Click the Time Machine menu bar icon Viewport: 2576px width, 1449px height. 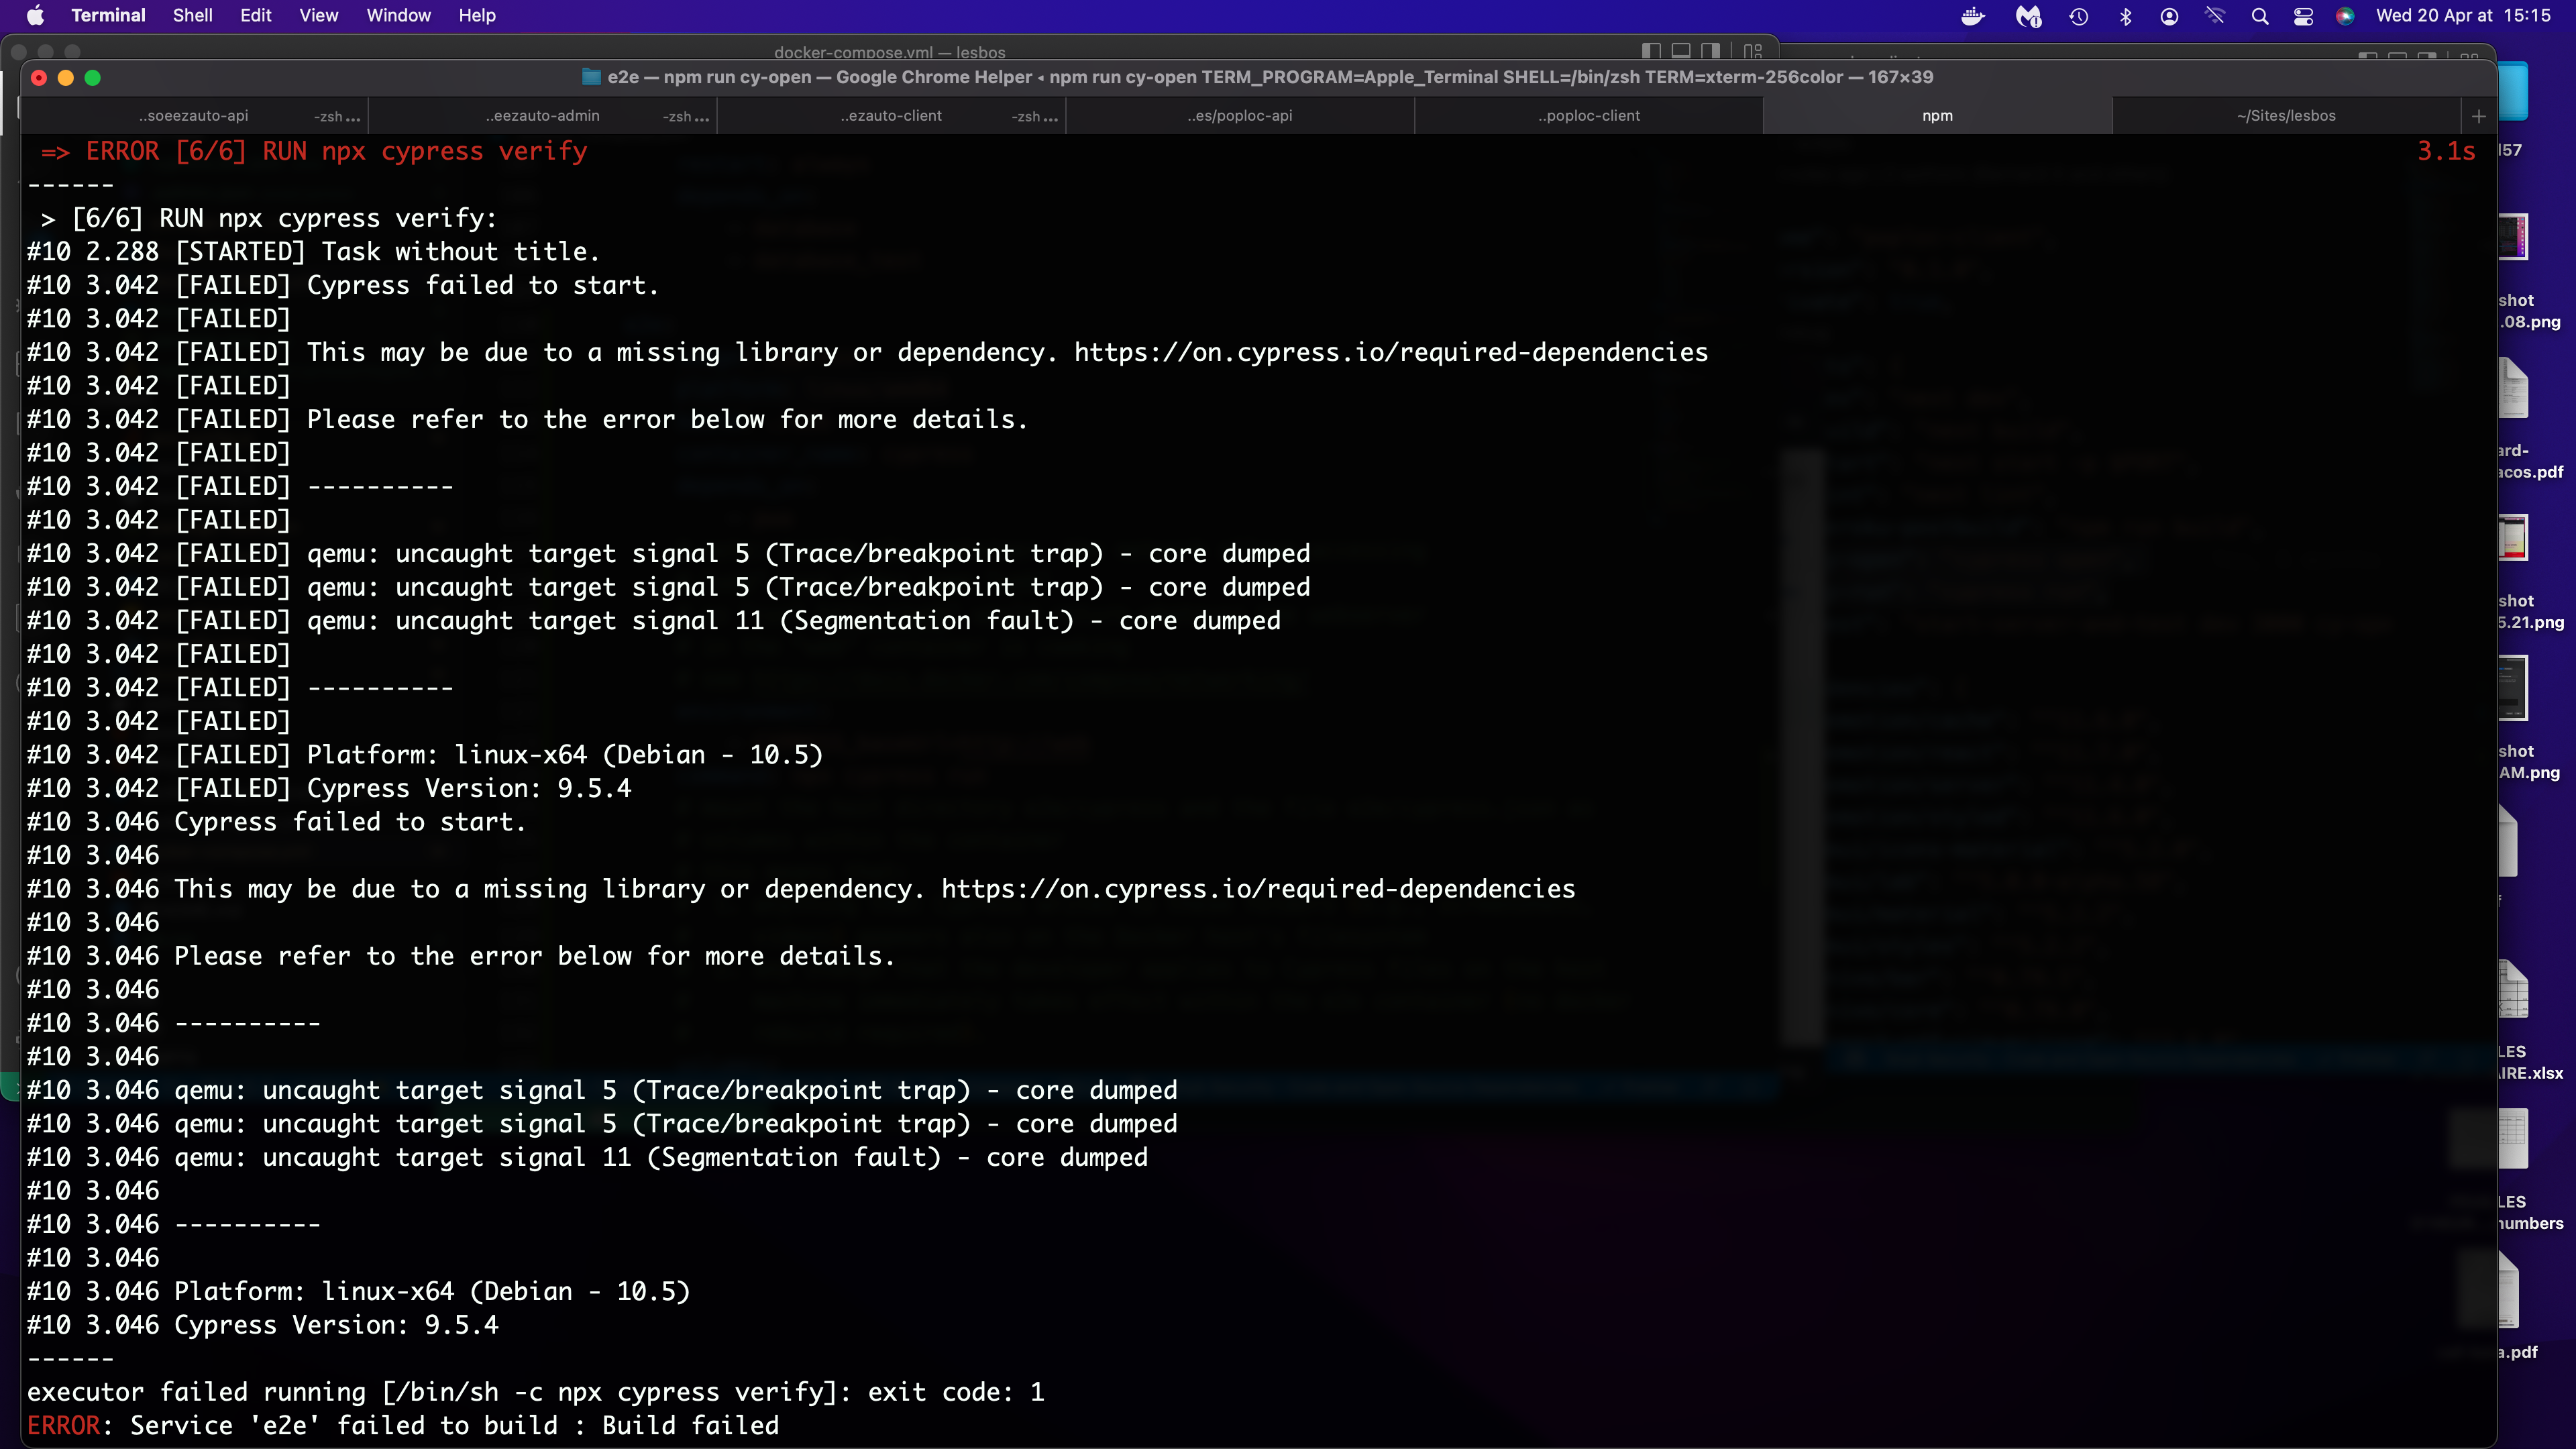click(x=2079, y=16)
